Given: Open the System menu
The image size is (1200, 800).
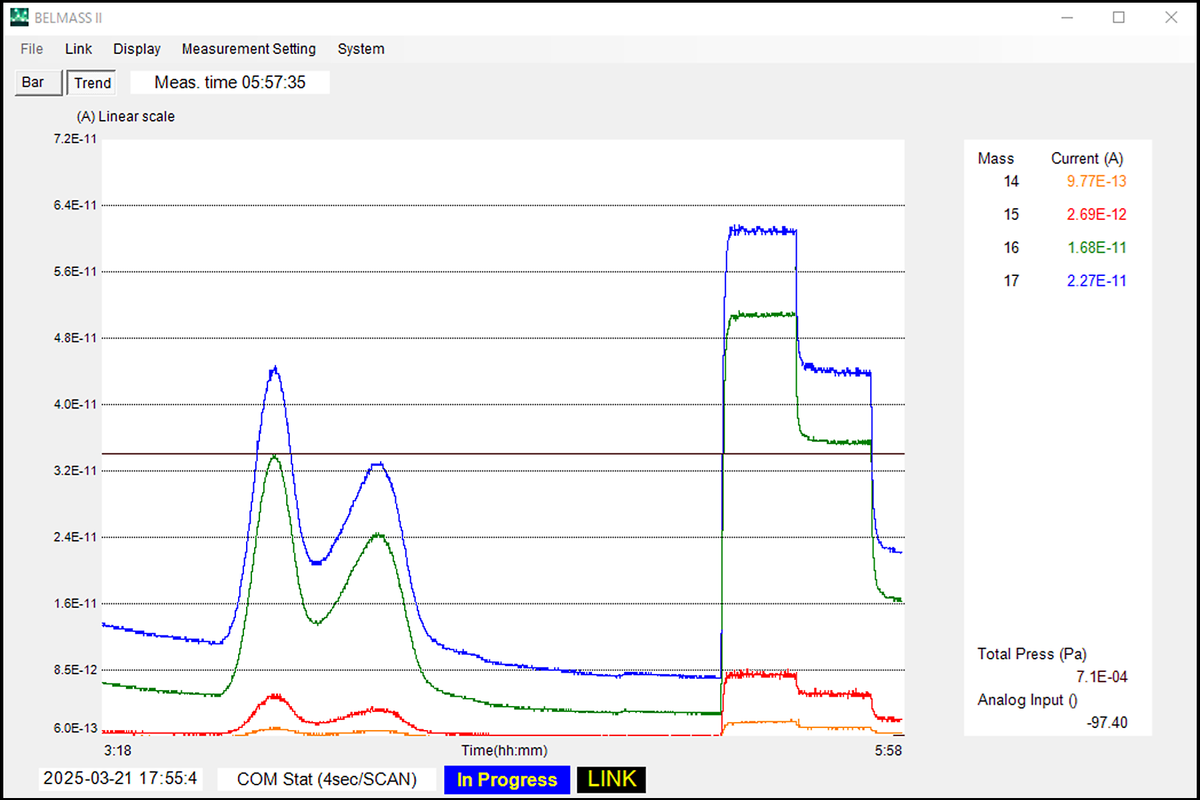Looking at the screenshot, I should tap(361, 49).
